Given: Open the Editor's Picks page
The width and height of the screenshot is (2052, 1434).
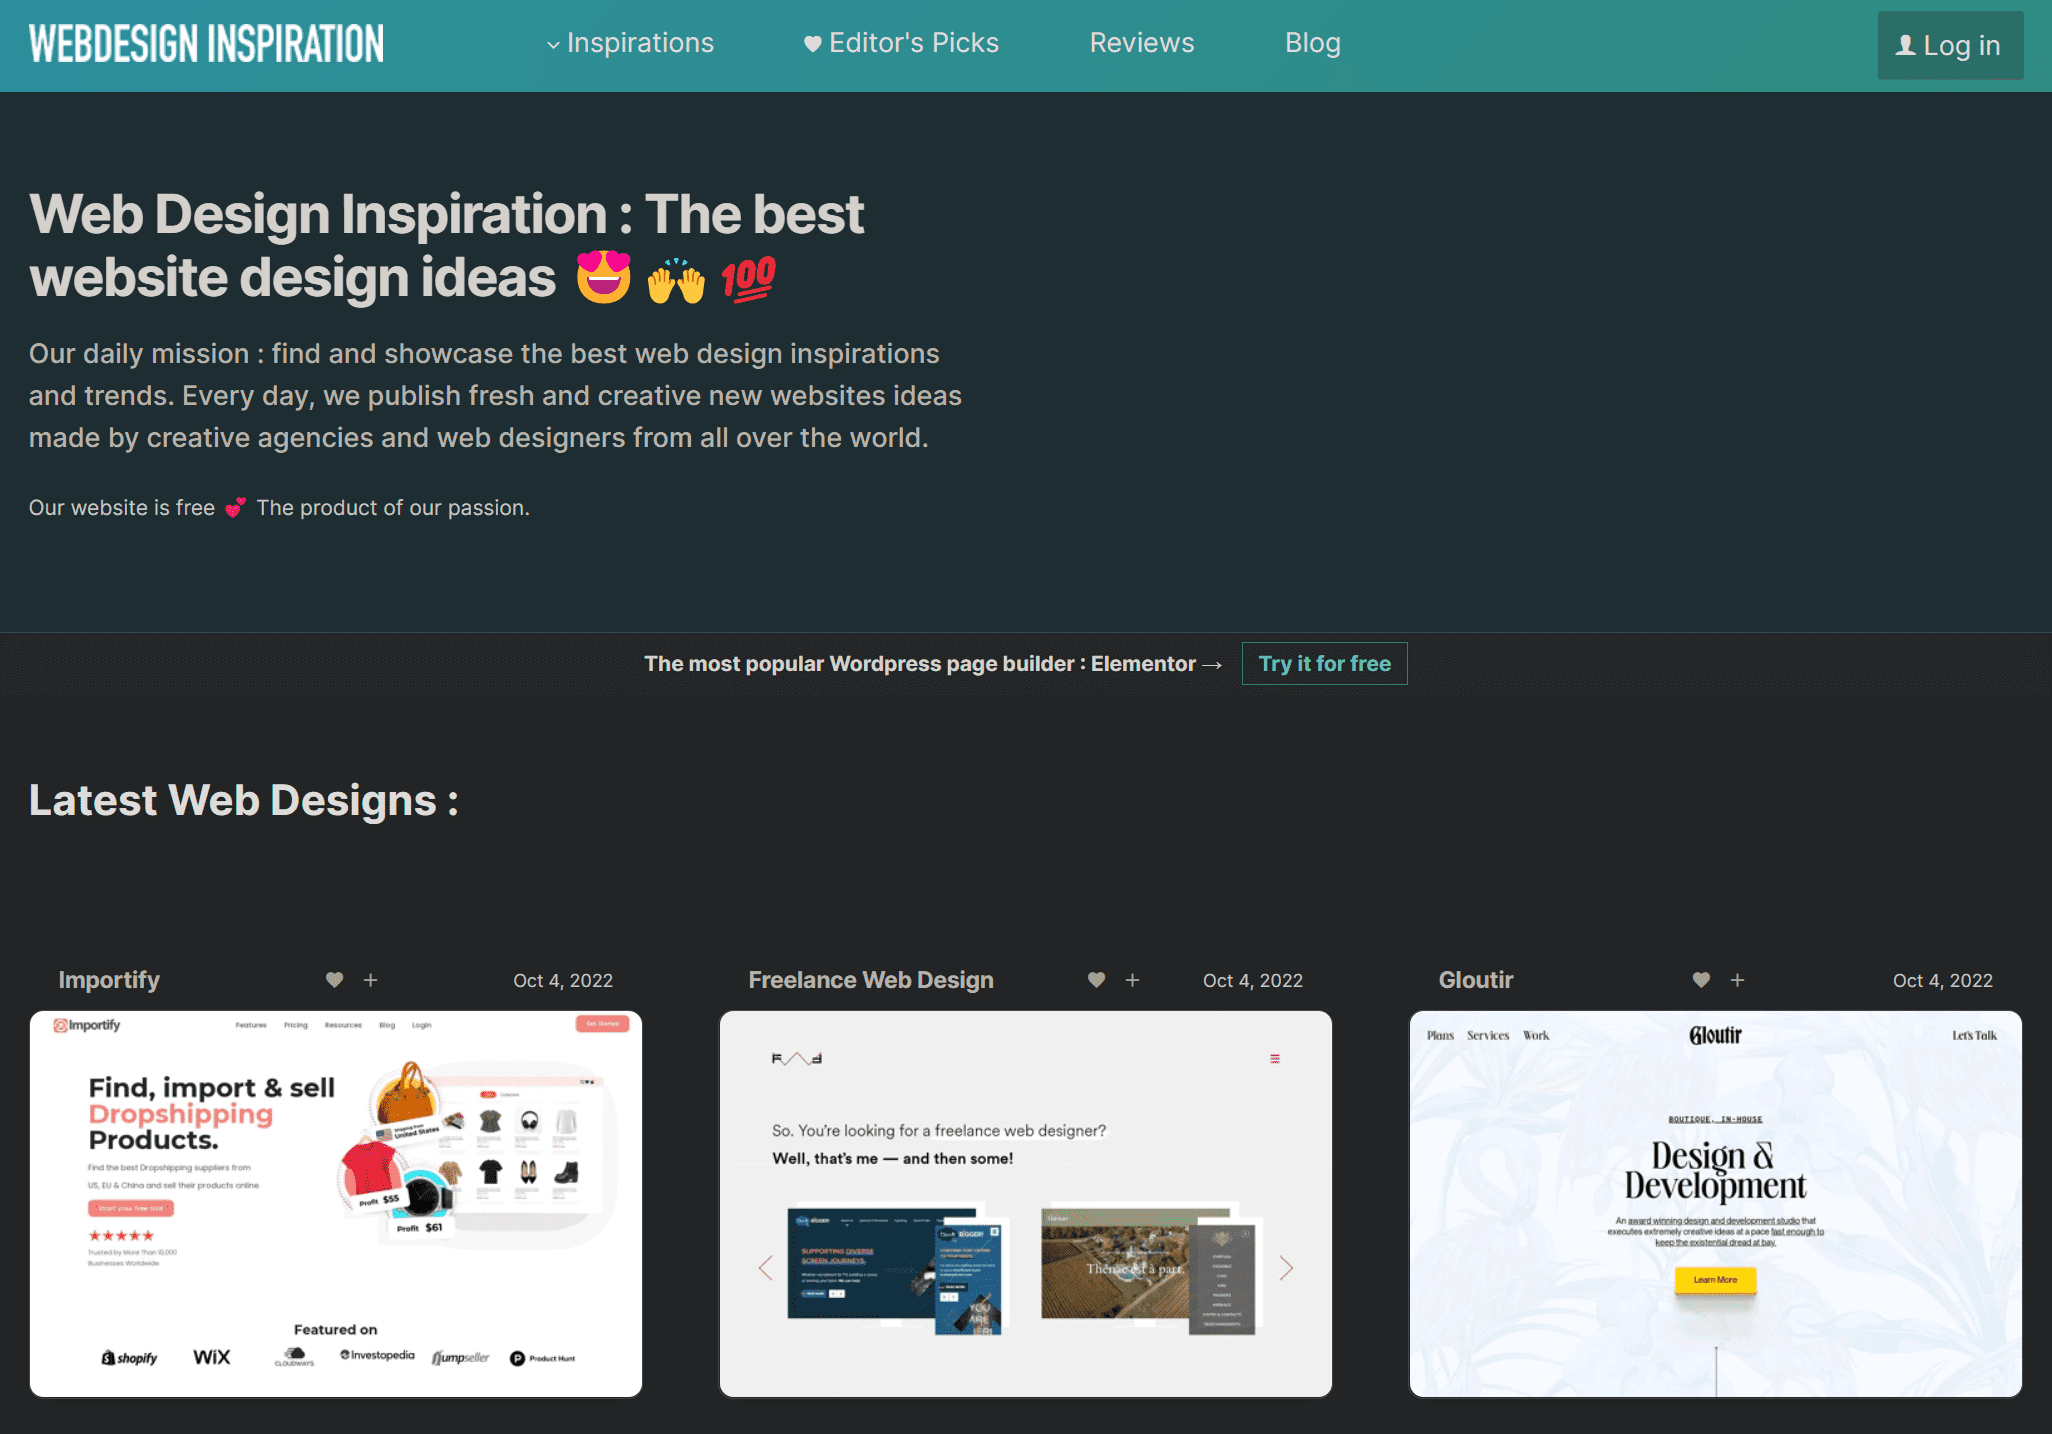Looking at the screenshot, I should pyautogui.click(x=902, y=43).
